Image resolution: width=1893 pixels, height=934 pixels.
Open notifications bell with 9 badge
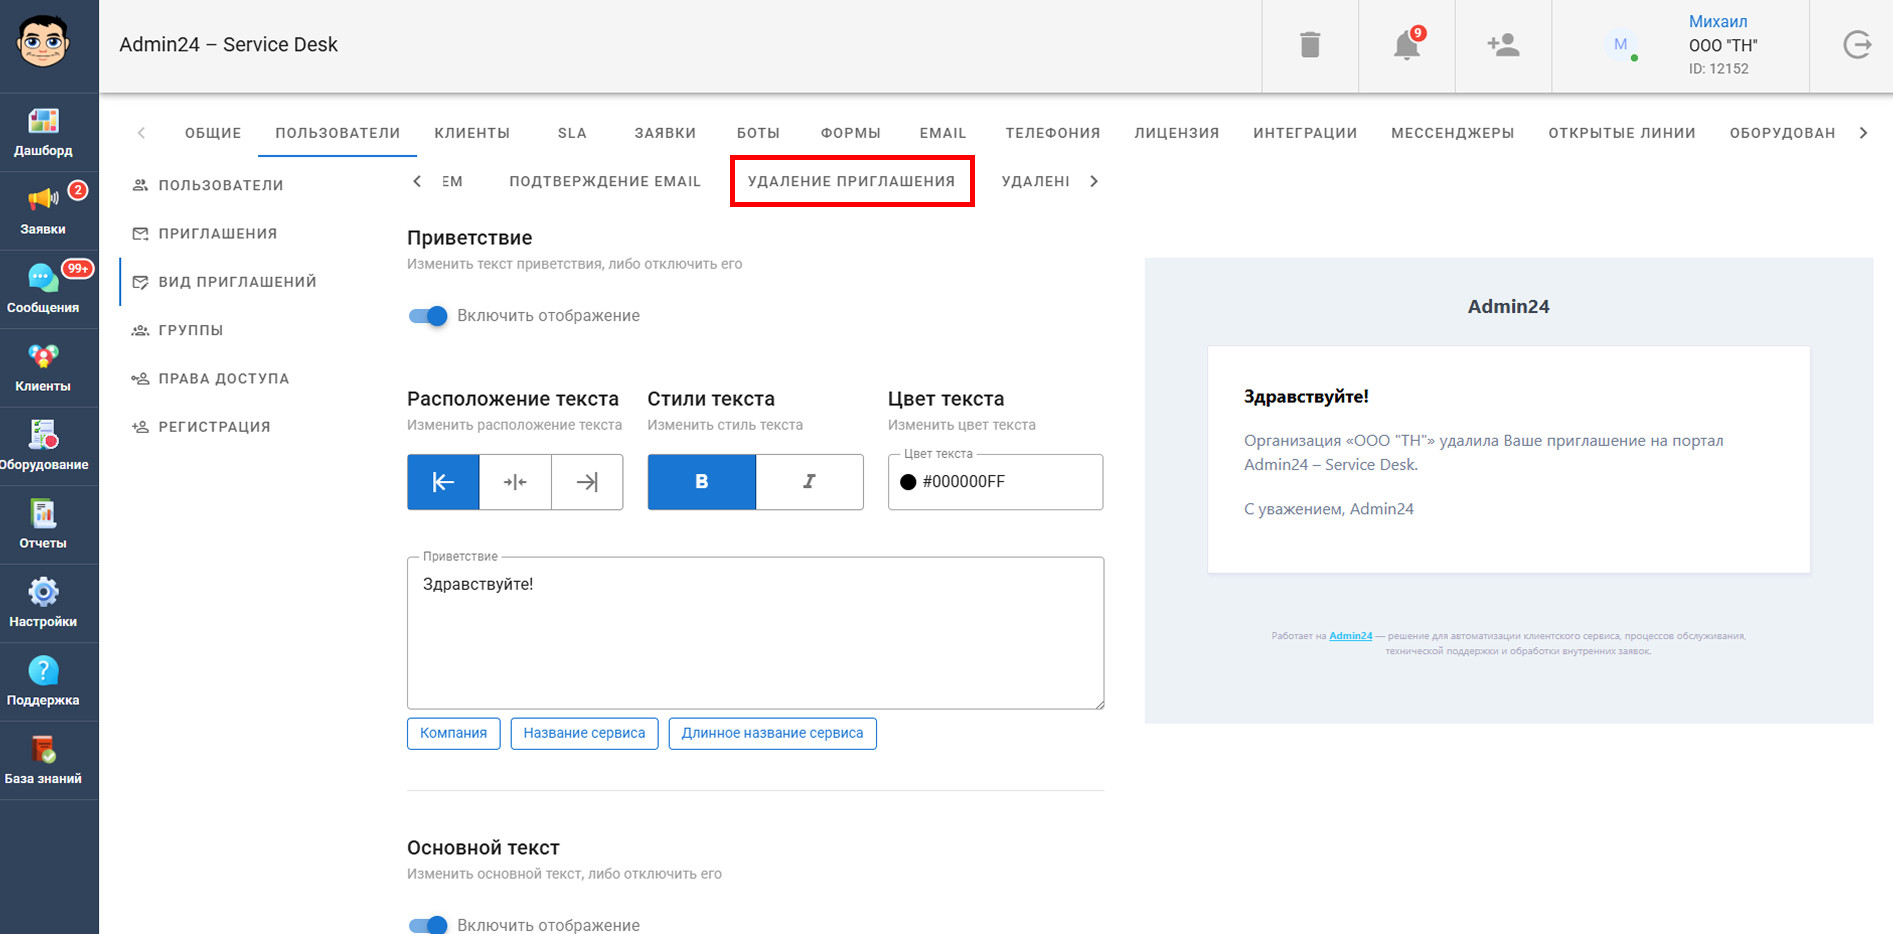tap(1406, 45)
